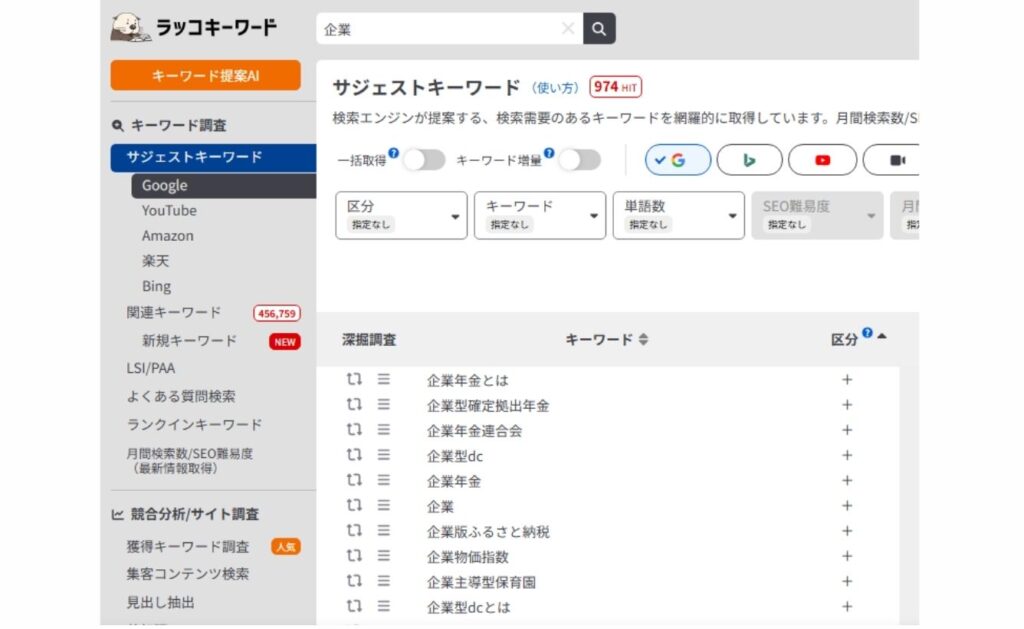Sort by the キーワード column arrows
The height and width of the screenshot is (629, 1024).
point(643,340)
